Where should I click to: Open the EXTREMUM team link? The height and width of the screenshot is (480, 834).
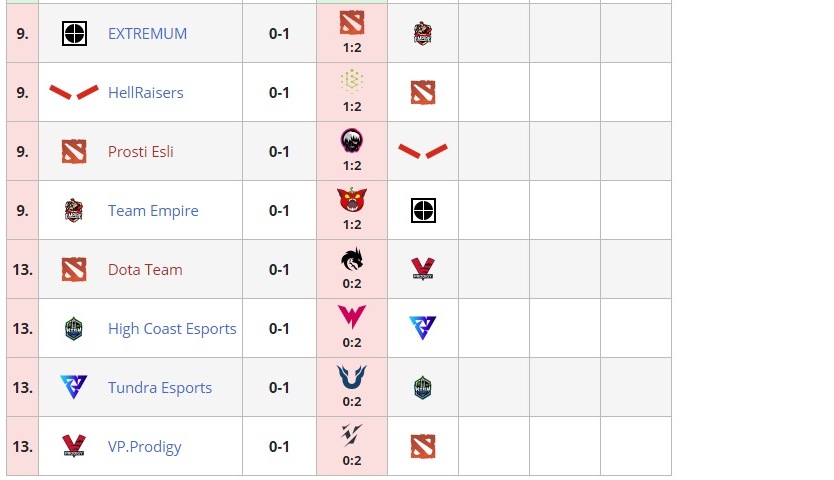click(147, 34)
